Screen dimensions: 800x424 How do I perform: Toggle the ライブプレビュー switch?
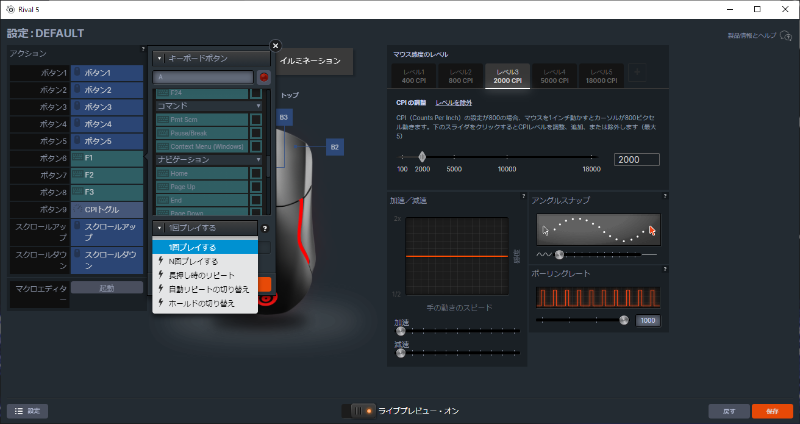point(359,411)
